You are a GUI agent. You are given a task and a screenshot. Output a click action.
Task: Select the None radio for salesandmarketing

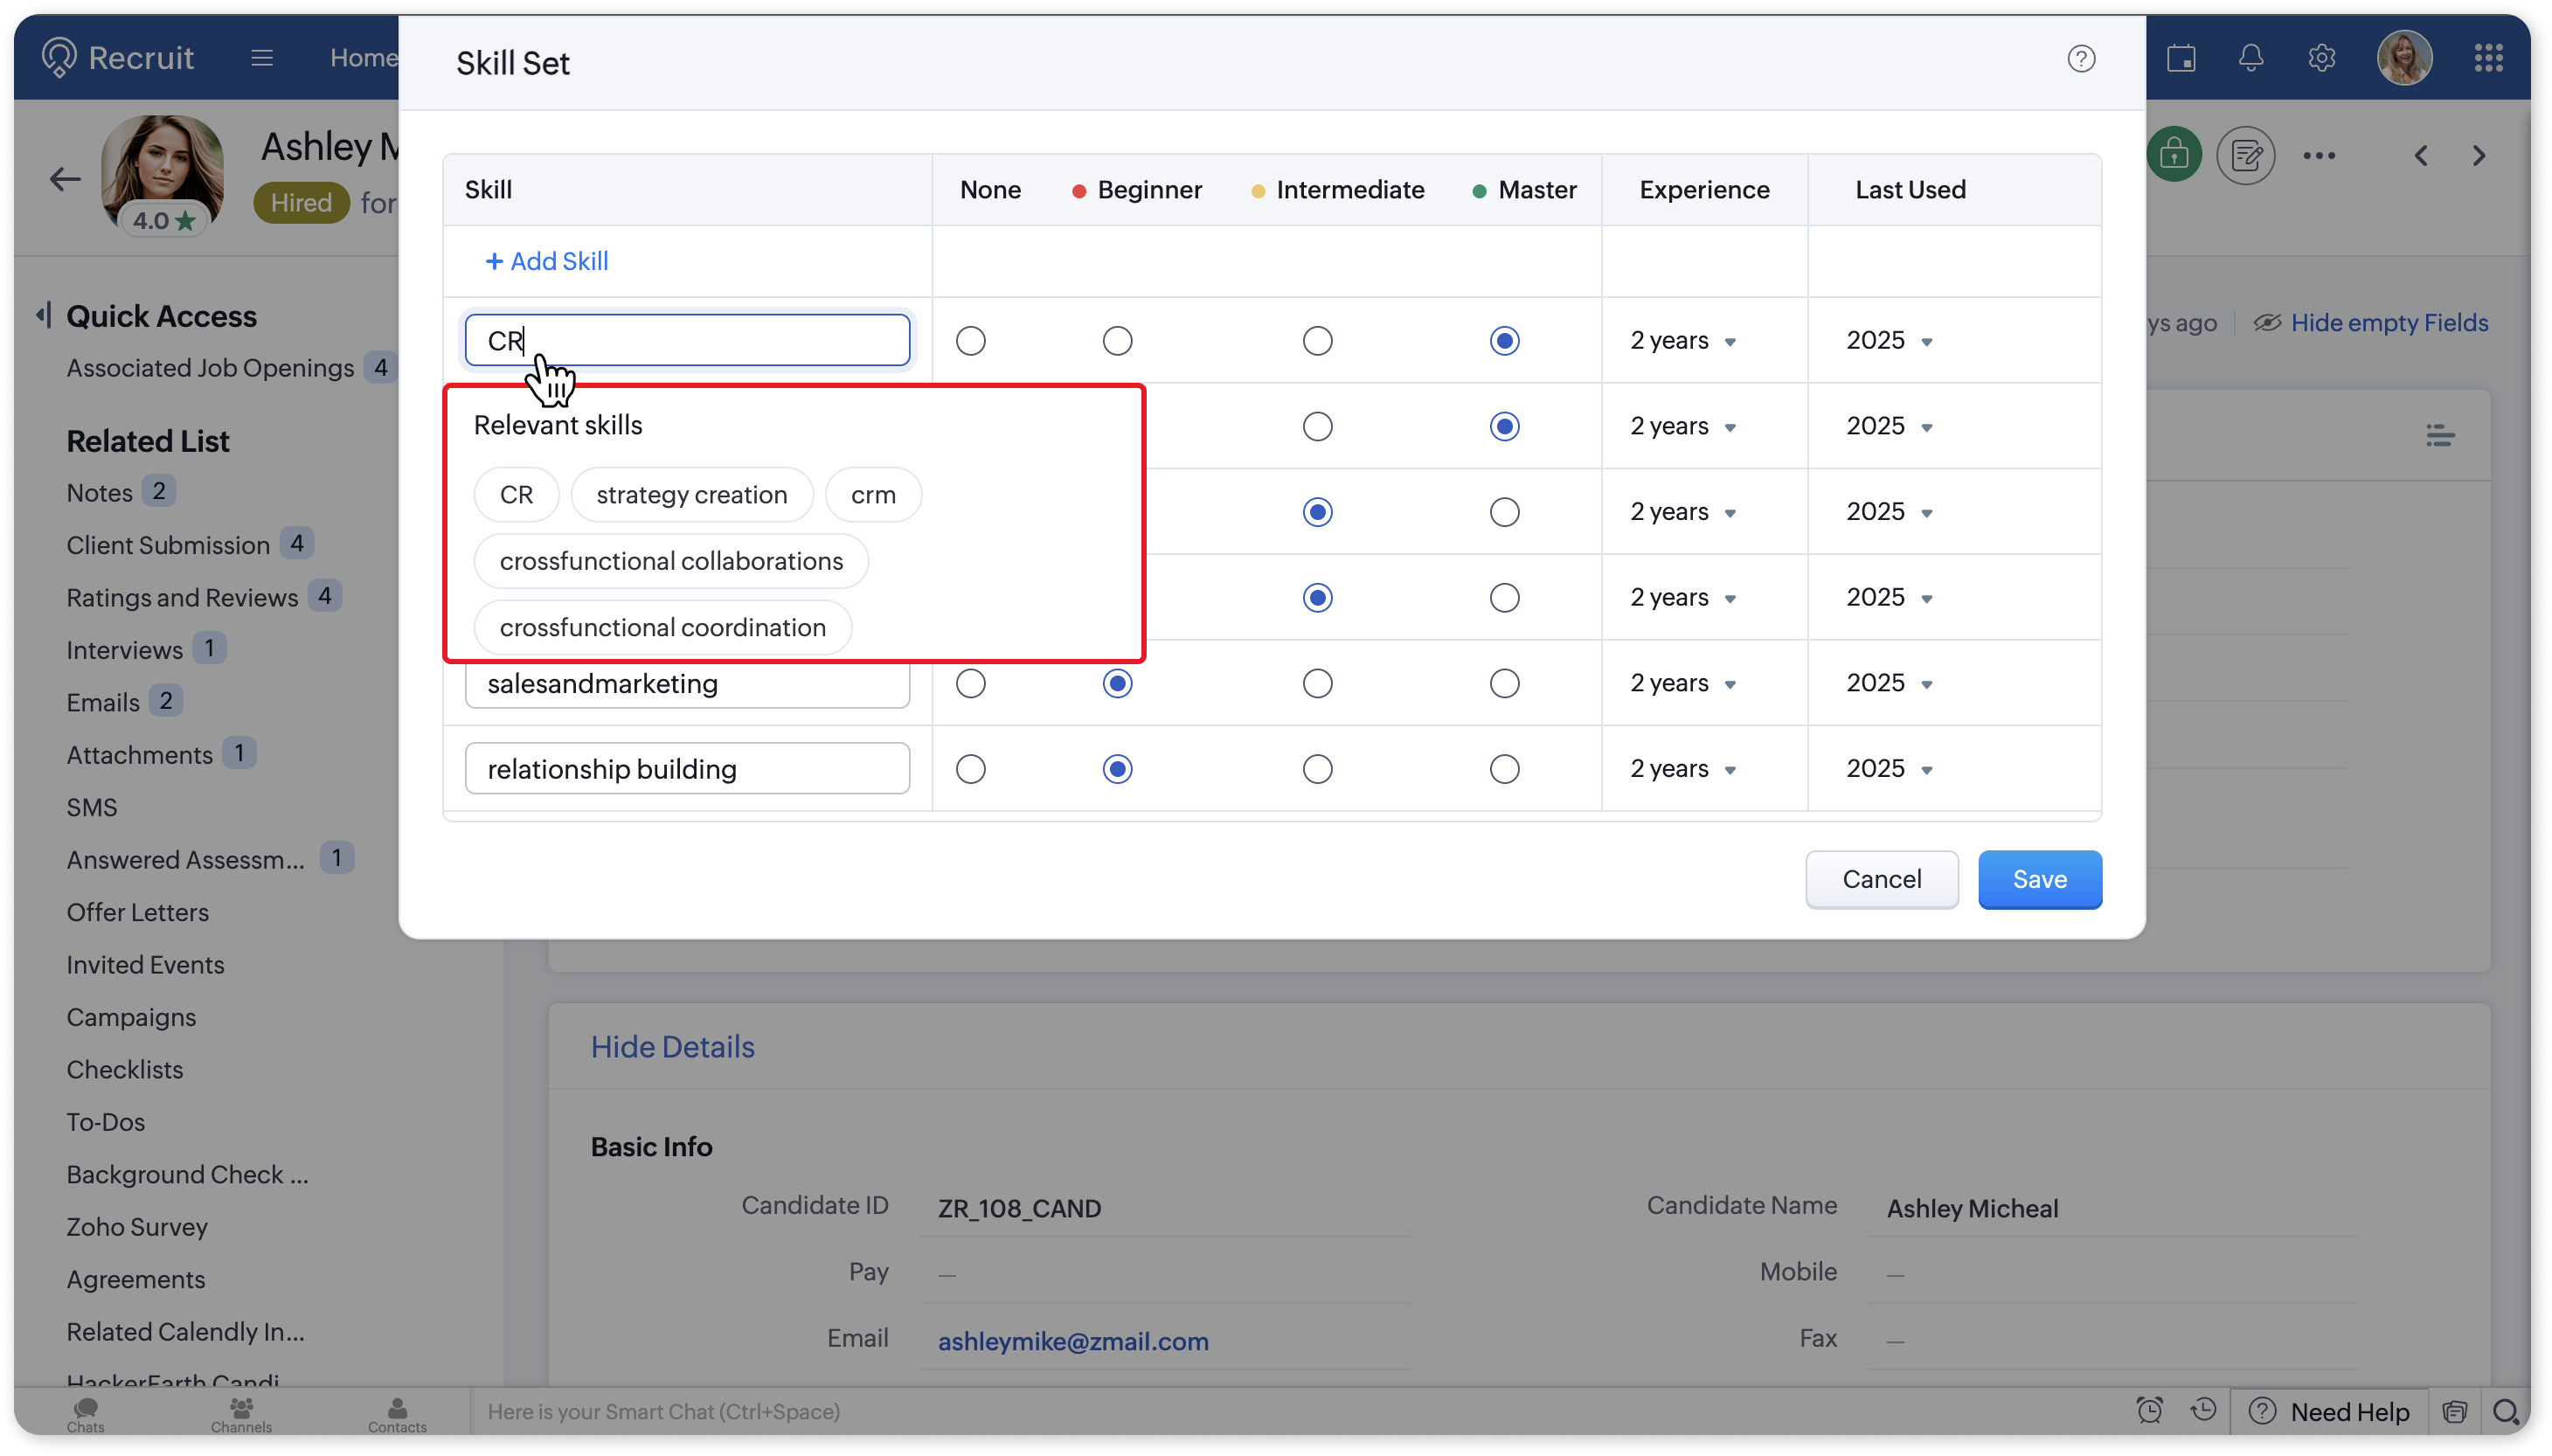coord(970,684)
